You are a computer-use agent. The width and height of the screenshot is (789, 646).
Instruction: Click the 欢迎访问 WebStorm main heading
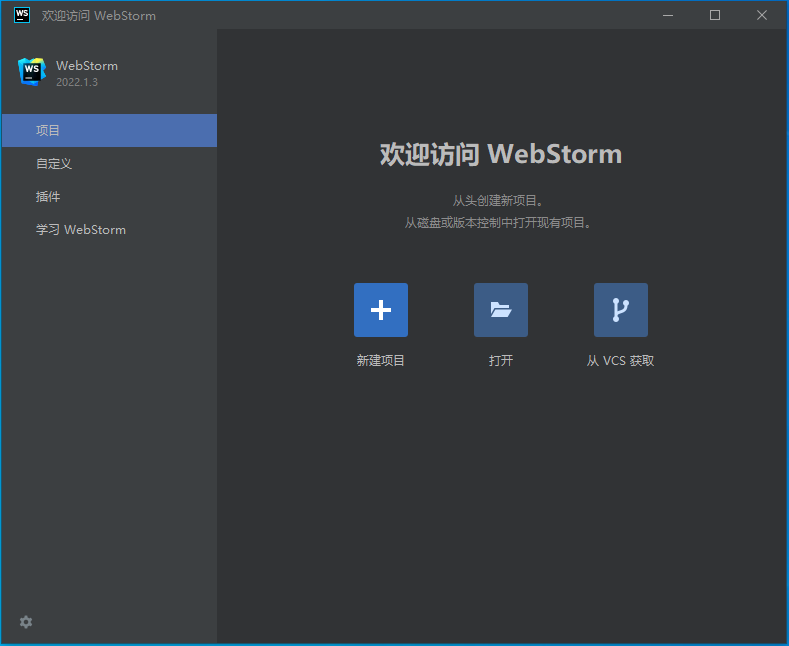[x=501, y=154]
